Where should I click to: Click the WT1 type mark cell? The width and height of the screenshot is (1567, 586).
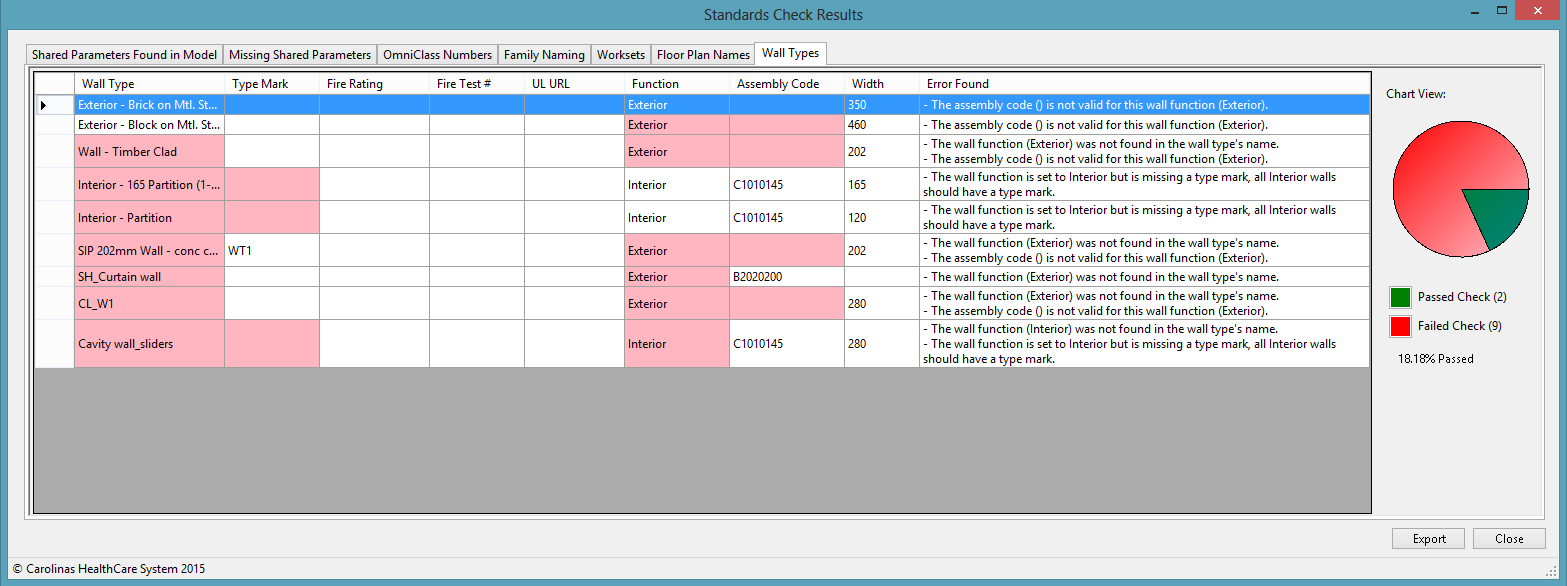240,250
